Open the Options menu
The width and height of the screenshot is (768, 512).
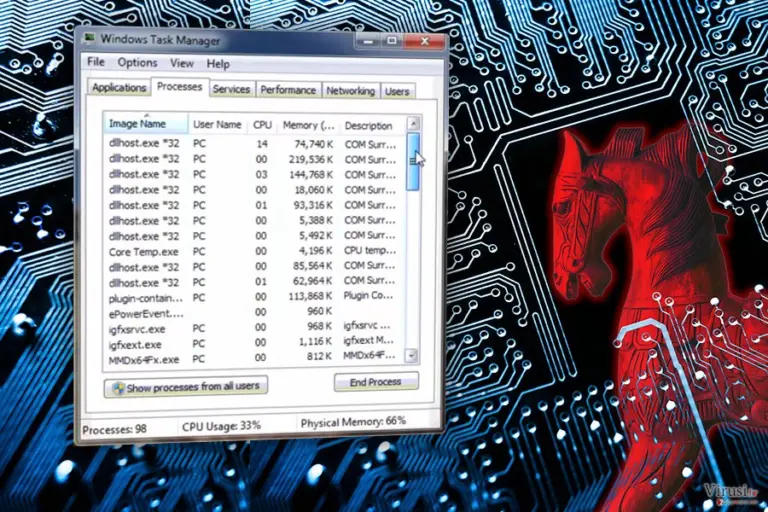coord(137,63)
